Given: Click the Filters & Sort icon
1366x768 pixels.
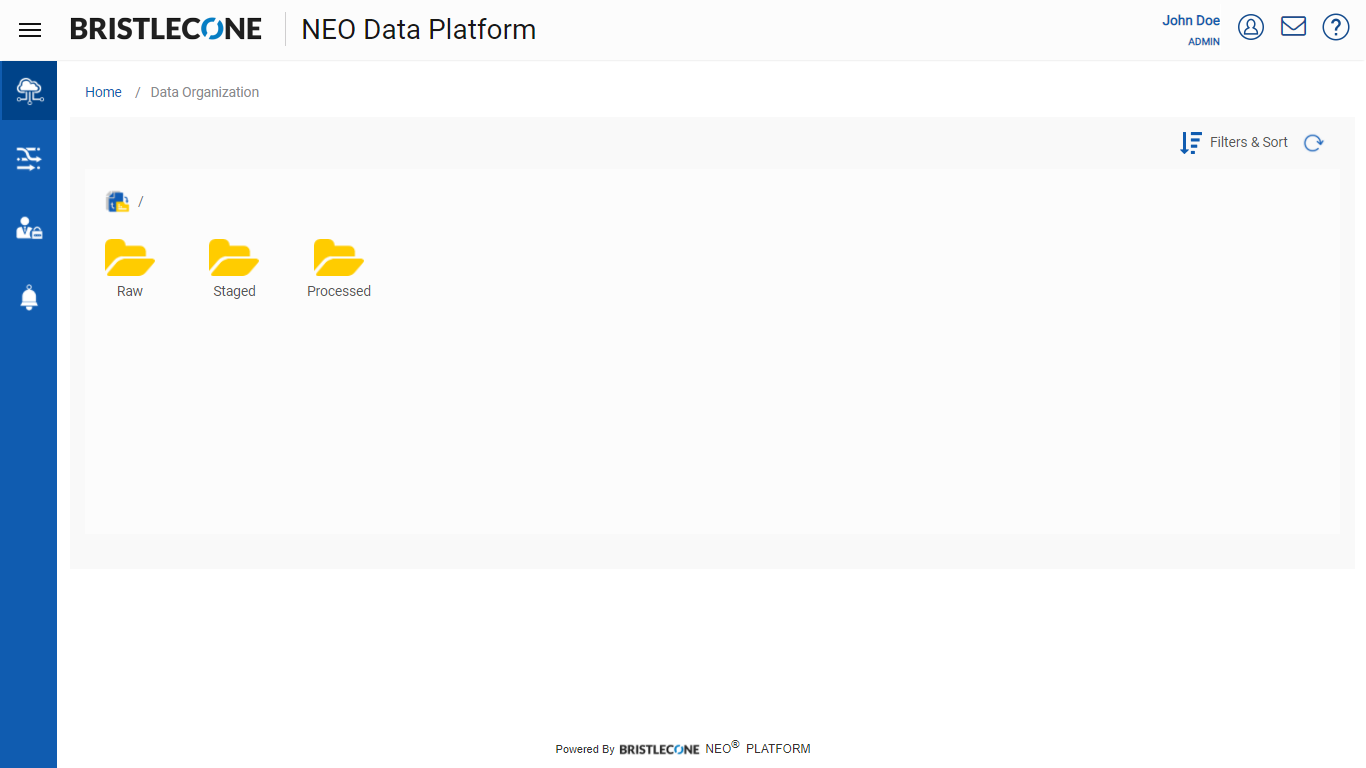Looking at the screenshot, I should pos(1191,143).
